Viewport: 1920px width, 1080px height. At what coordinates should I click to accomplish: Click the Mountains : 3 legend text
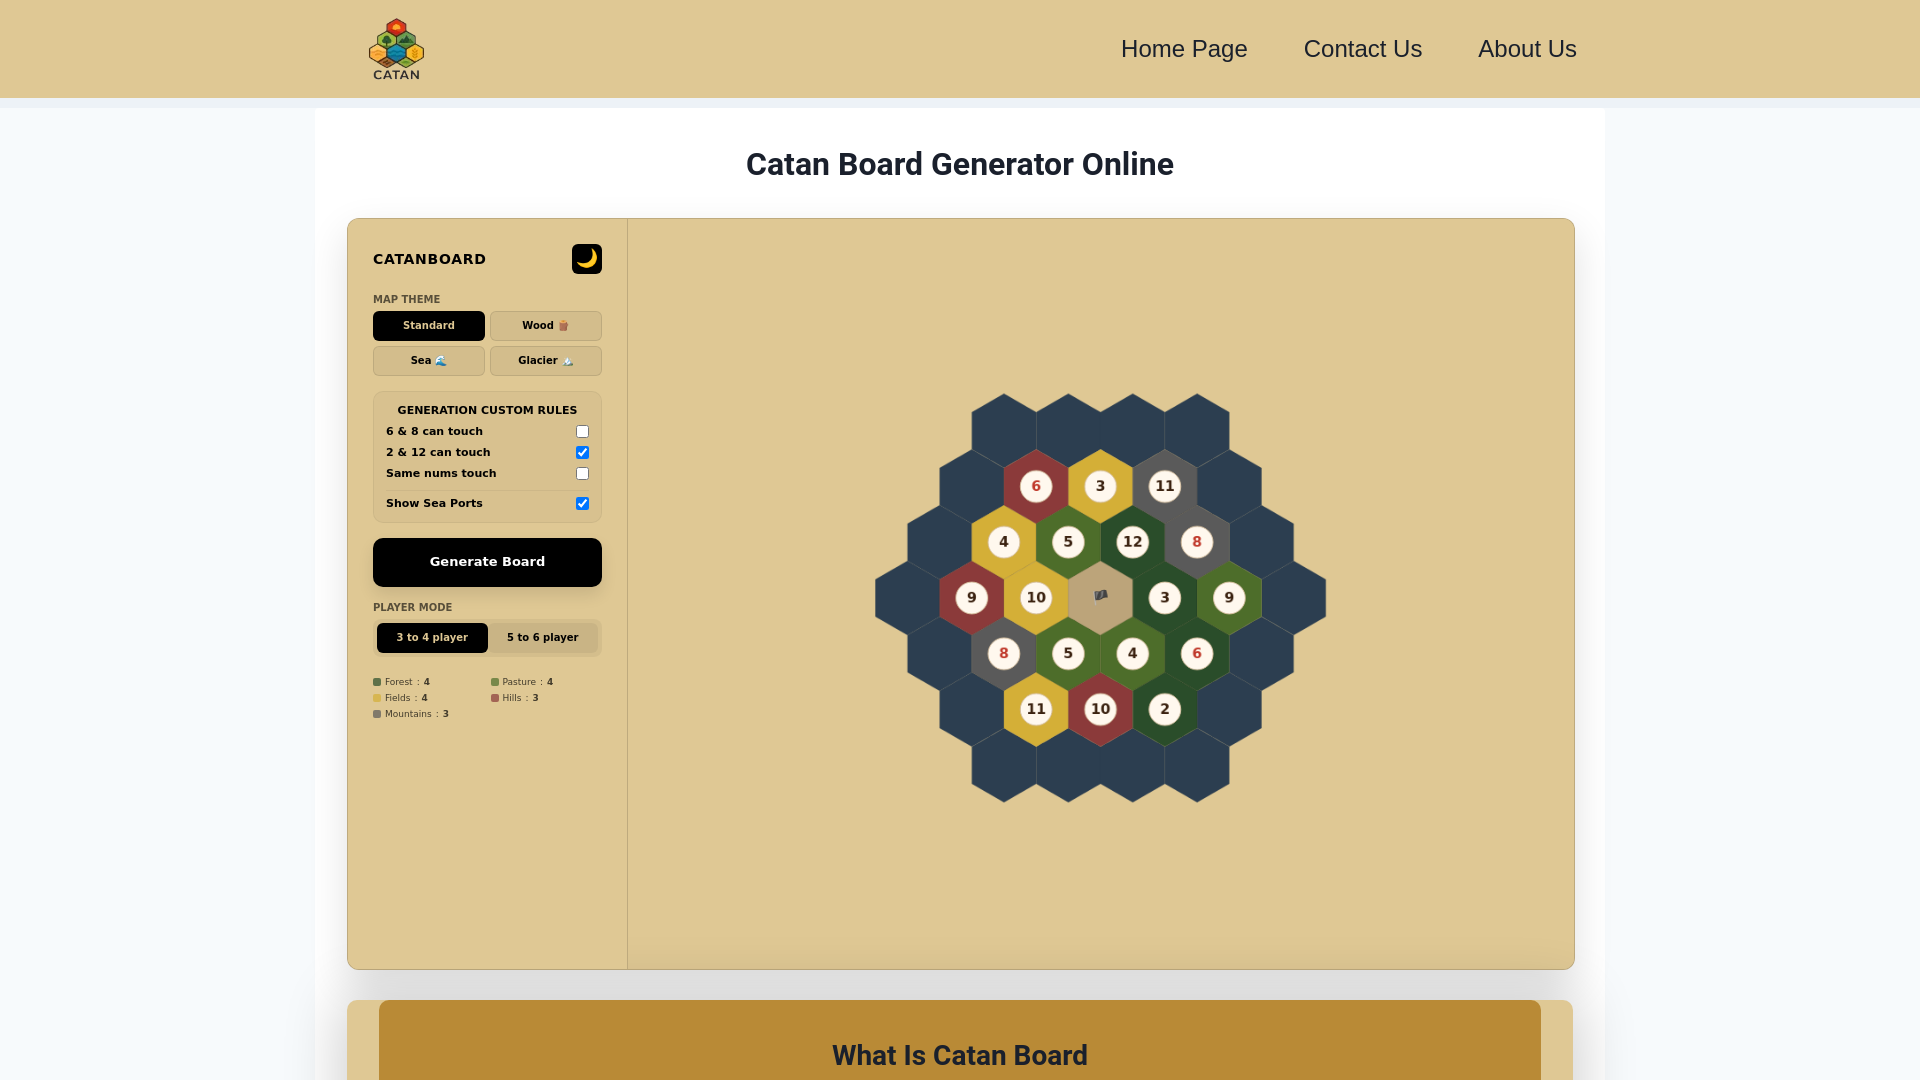[417, 714]
